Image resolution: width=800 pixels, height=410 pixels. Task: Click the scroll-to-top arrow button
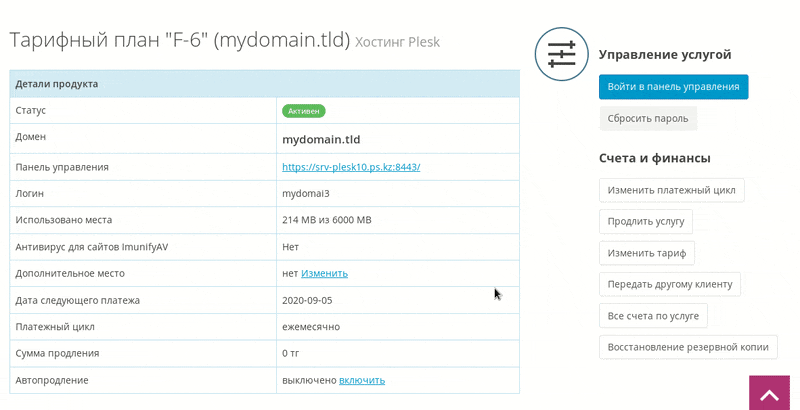[x=769, y=393]
